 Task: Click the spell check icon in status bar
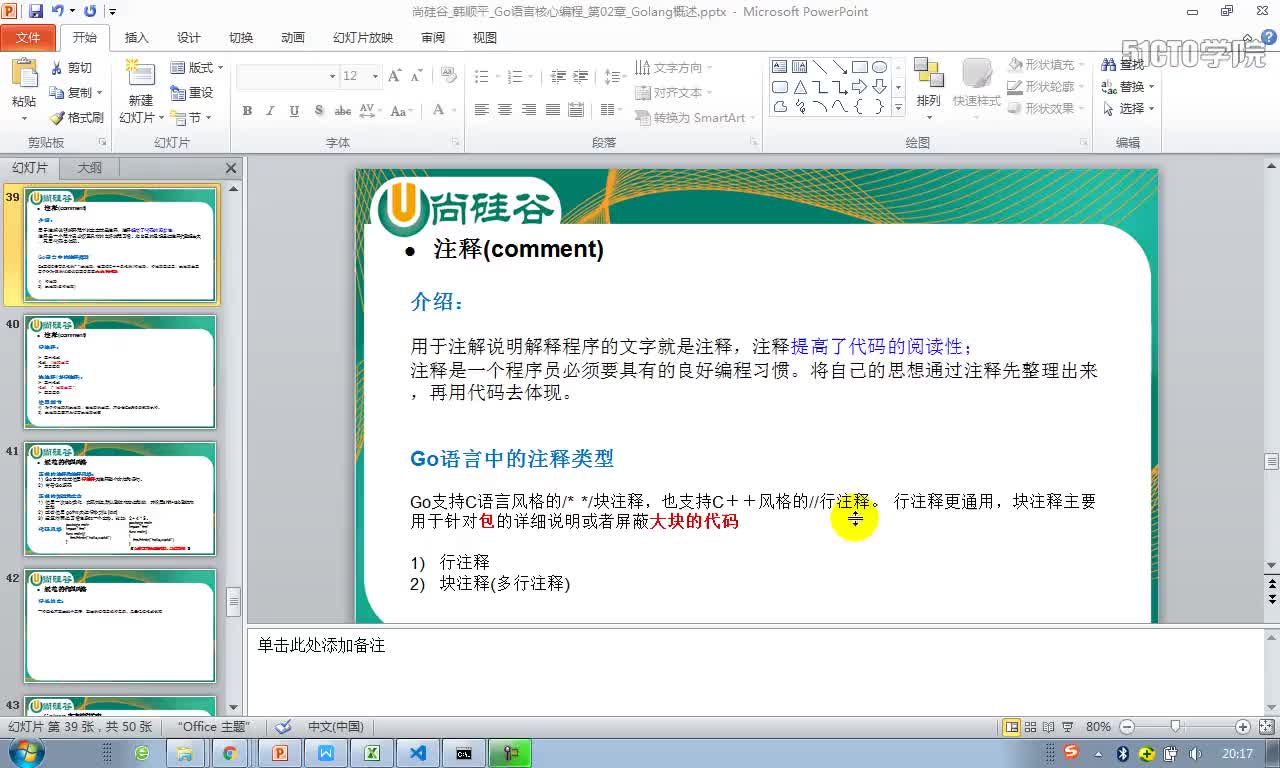click(x=284, y=727)
